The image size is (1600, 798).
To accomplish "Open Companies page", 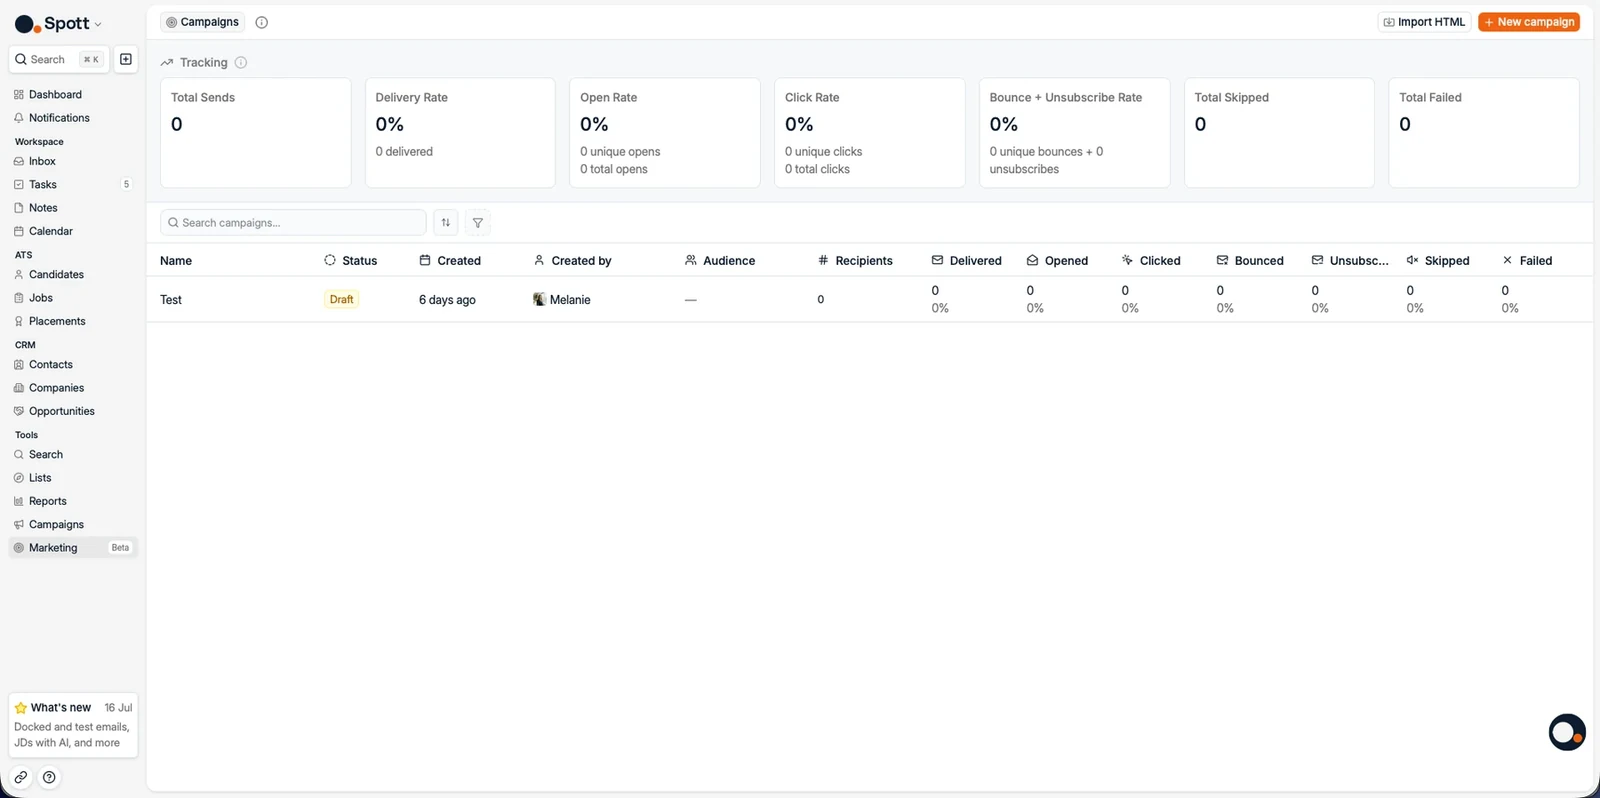I will (73, 388).
